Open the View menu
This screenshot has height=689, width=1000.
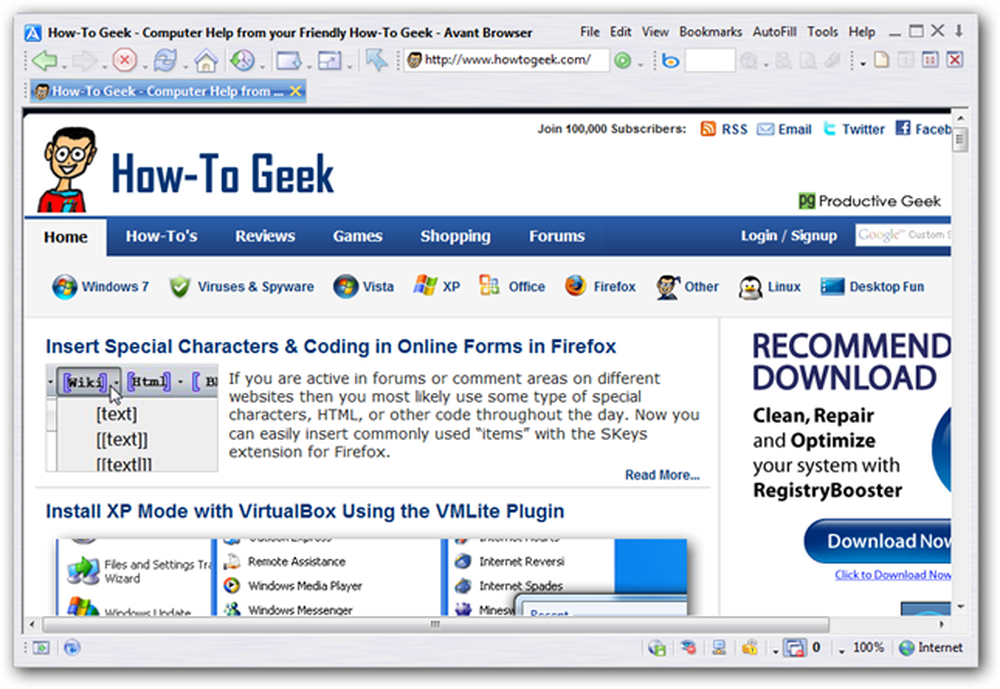(655, 32)
